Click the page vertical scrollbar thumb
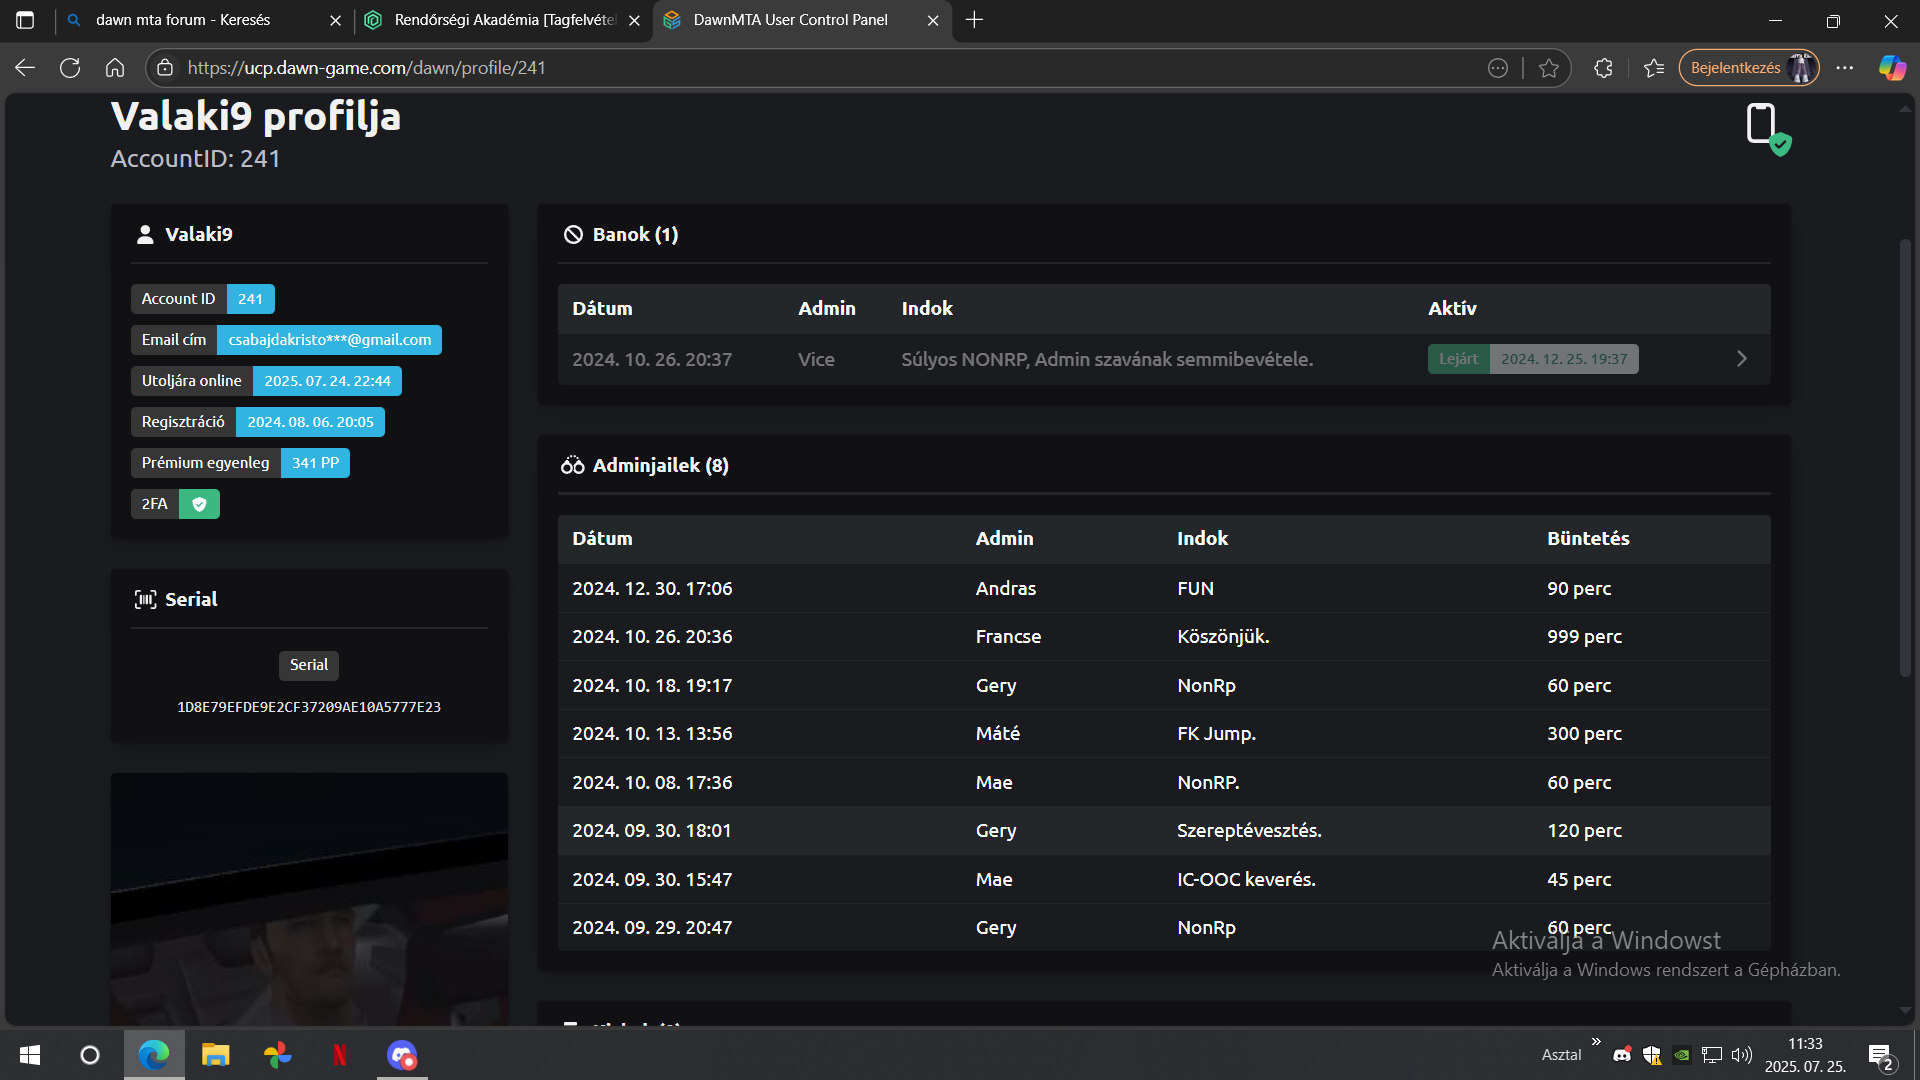The width and height of the screenshot is (1920, 1080). (1905, 460)
